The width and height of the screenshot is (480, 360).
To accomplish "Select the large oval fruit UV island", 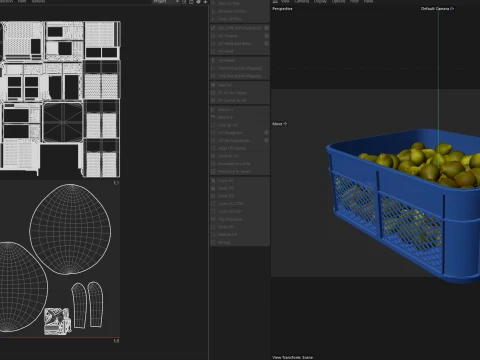I will pos(70,229).
